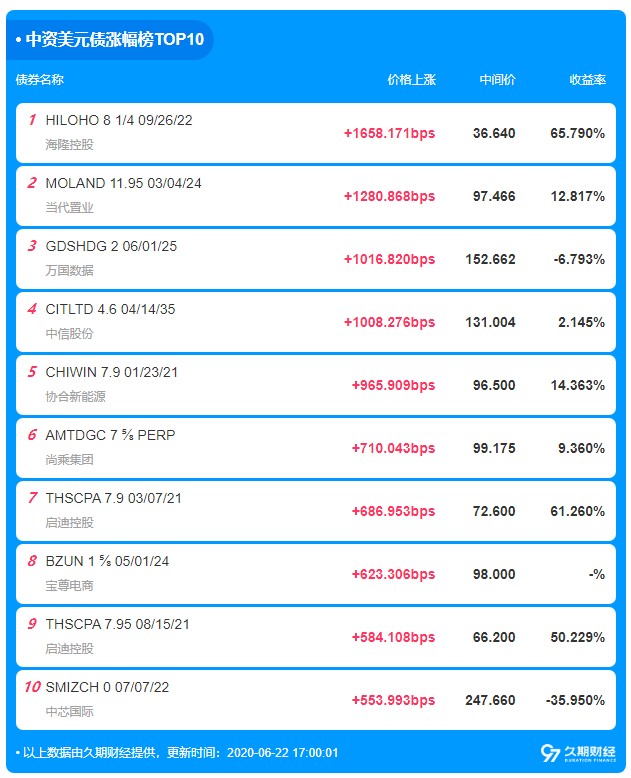The height and width of the screenshot is (778, 631).
Task: Click the 中间价 column header
Action: [x=497, y=80]
